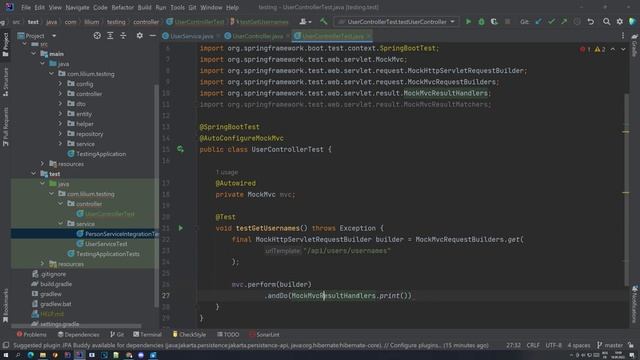Open Project panel options gear icon
This screenshot has height=360, width=640.
pos(140,36)
